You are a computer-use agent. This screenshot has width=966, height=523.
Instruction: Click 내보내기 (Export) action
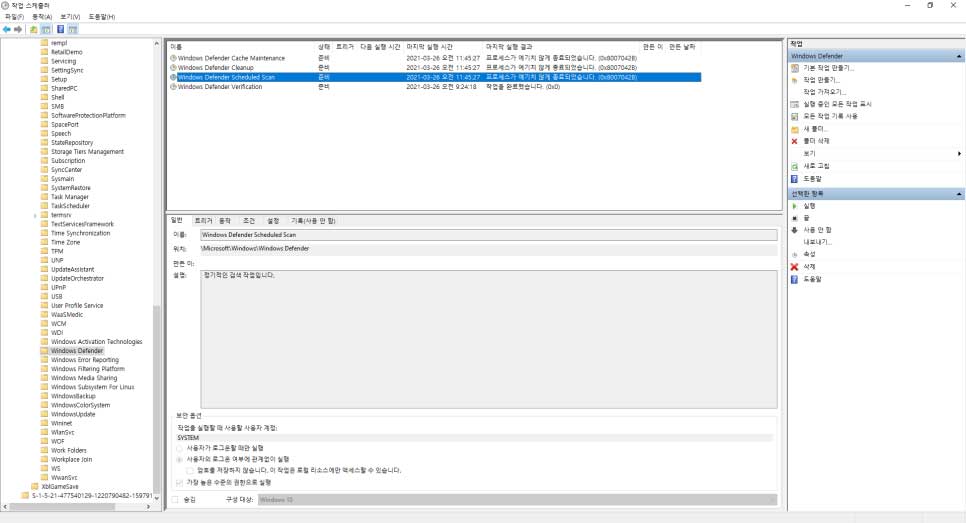tap(818, 242)
